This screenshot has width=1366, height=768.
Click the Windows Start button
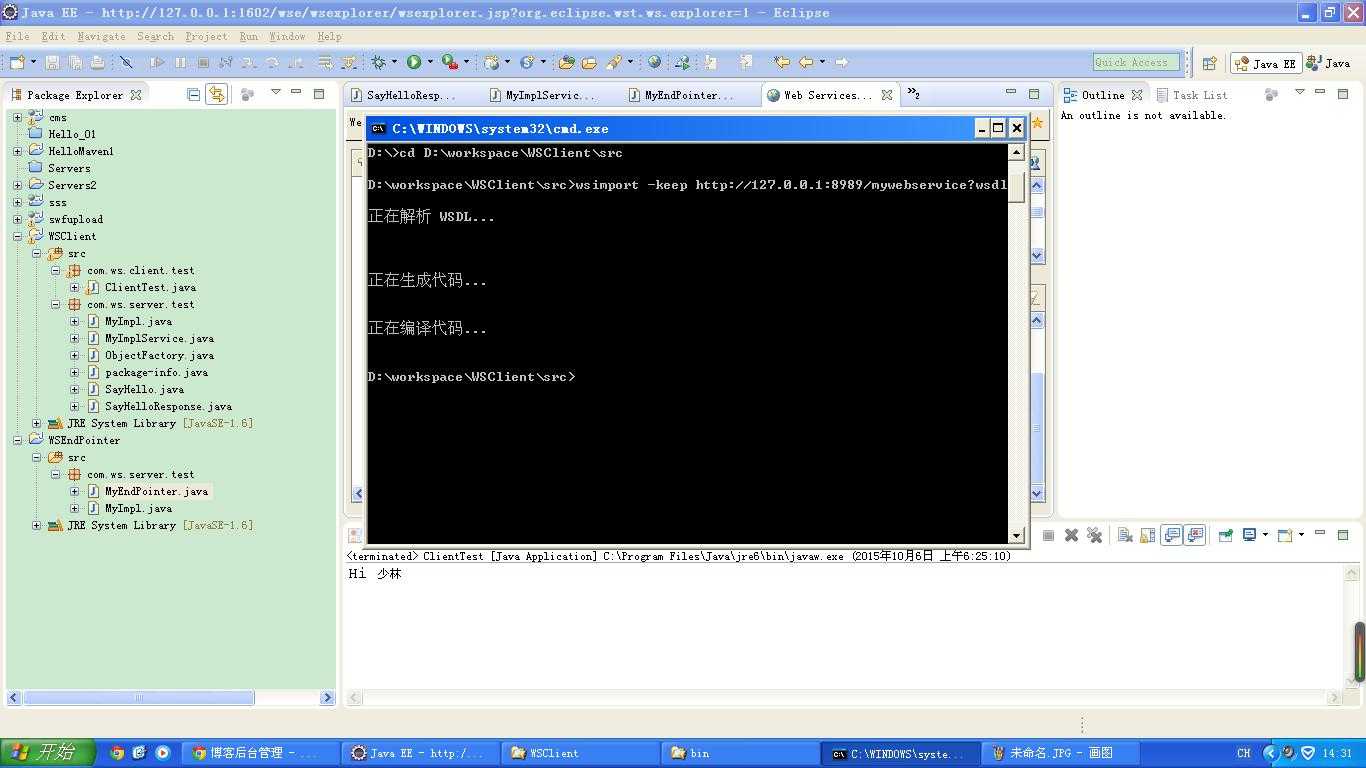click(47, 753)
